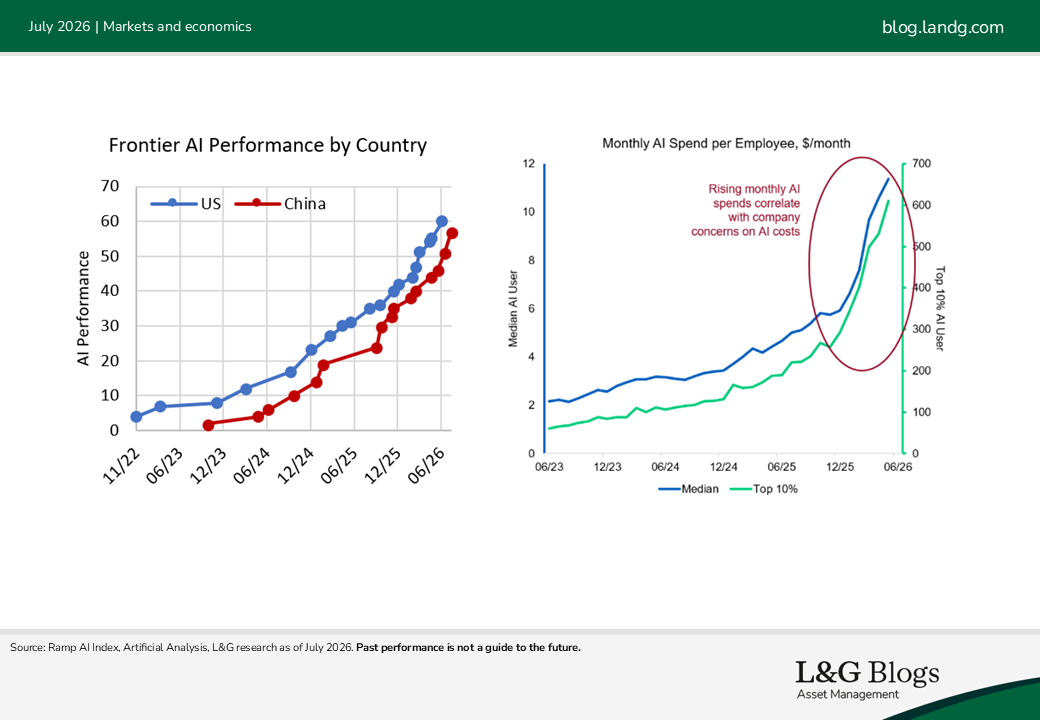Click 'Past performance is not a guide' disclaimer
Viewport: 1040px width, 720px height.
468,647
